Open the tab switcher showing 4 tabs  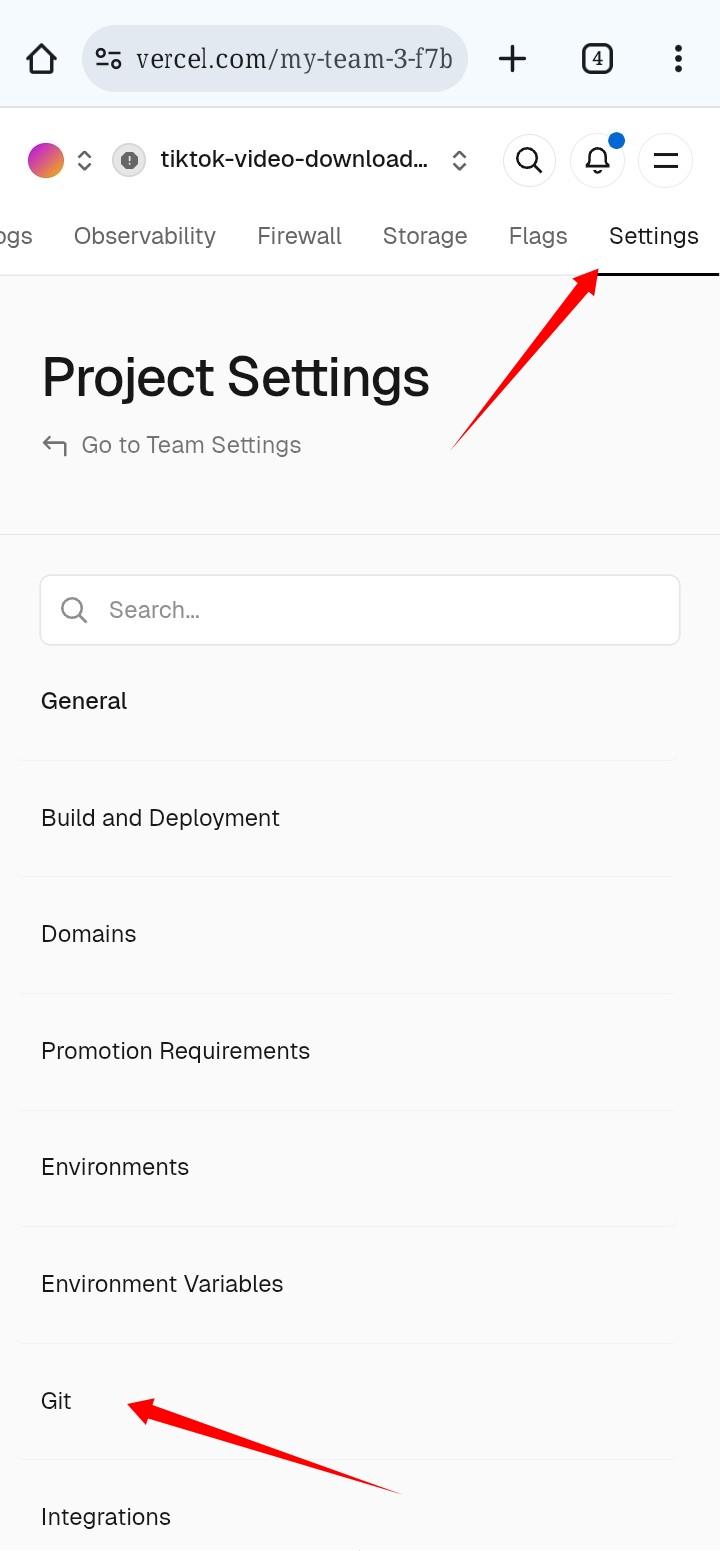tap(597, 59)
